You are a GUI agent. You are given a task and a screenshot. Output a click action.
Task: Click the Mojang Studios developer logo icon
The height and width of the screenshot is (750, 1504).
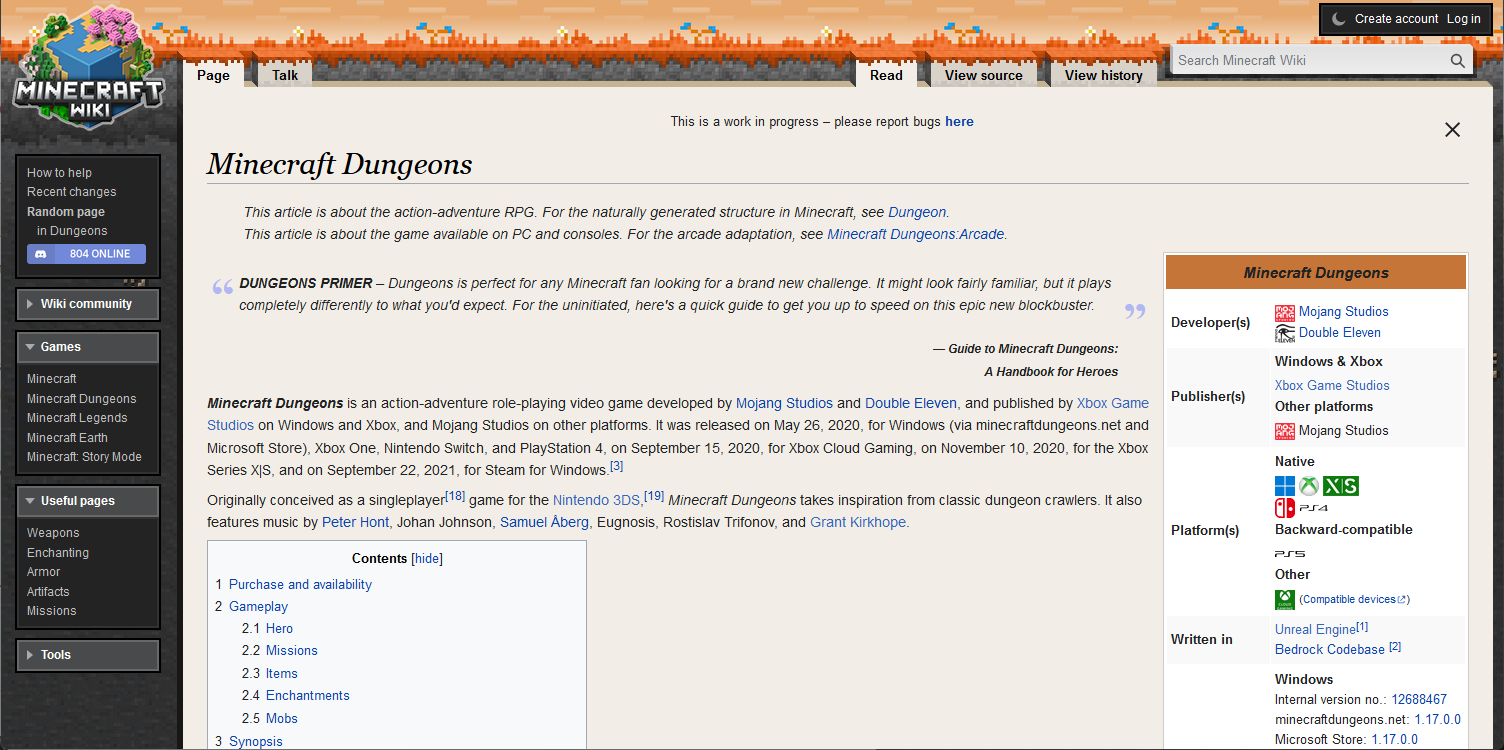[1285, 312]
